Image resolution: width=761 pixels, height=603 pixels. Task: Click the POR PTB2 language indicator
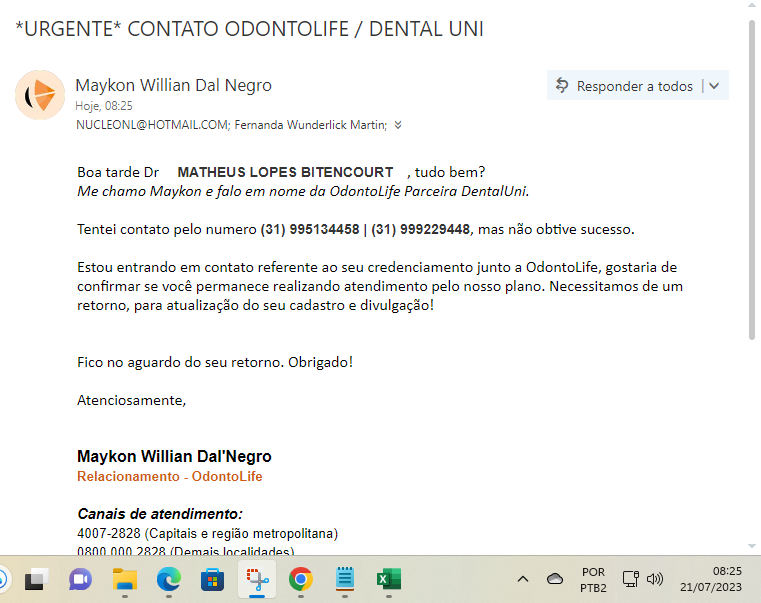click(593, 580)
